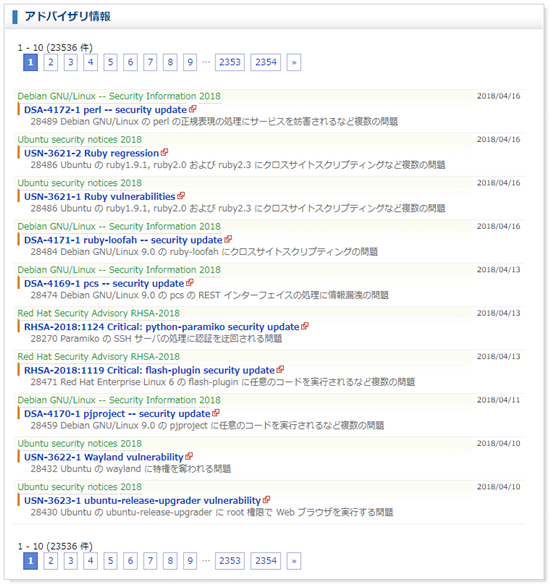550x584 pixels.
Task: Click external link icon beside DSA-4172-1 perl
Action: [193, 109]
